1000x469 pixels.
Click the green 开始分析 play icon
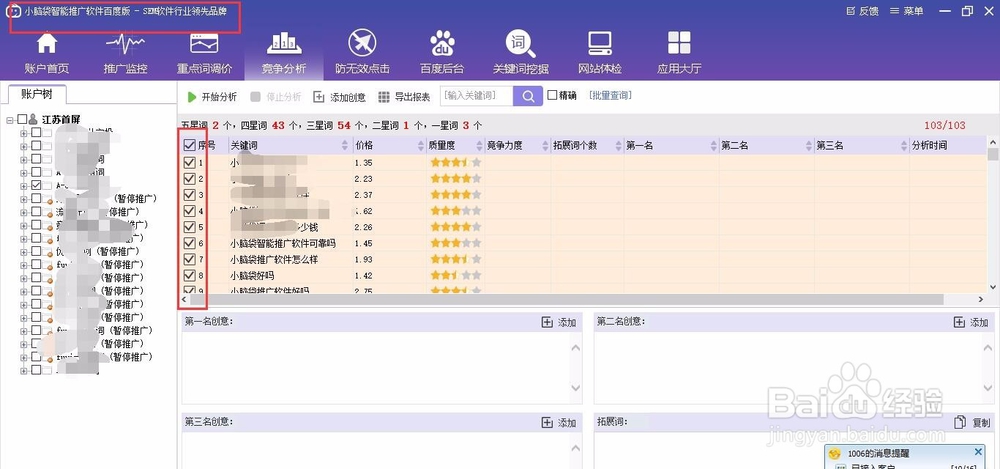[192, 97]
